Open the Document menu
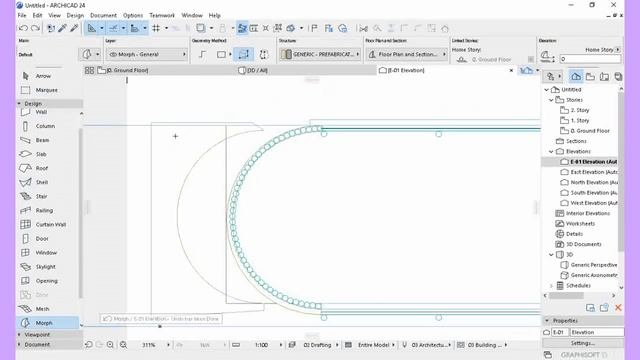 (x=103, y=15)
